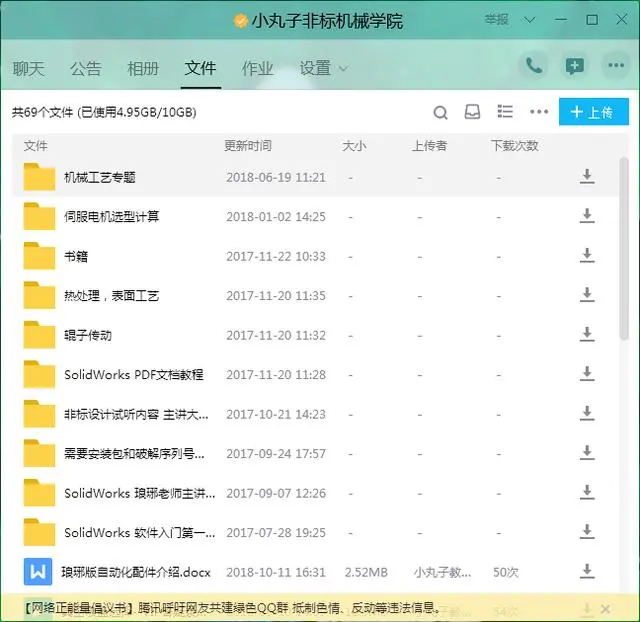Sort by 上传者 column header
Screen dimensions: 640x622
tap(429, 146)
